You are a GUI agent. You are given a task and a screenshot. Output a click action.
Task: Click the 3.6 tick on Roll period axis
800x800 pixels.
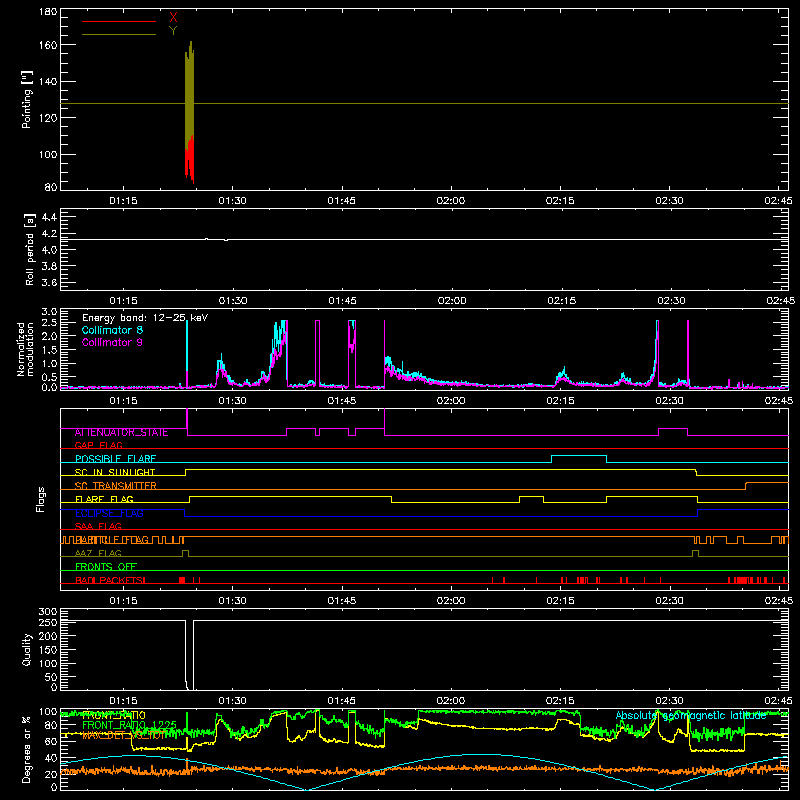coord(49,282)
